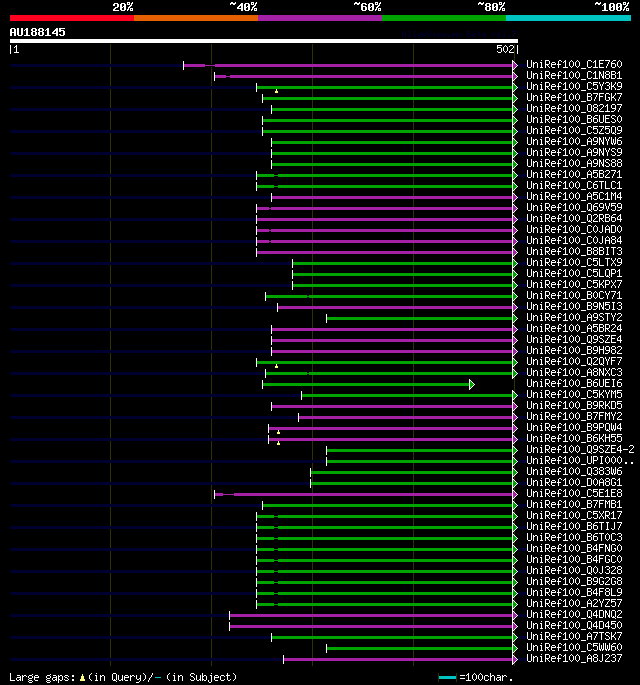The width and height of the screenshot is (640, 685).
Task: Click the red 20% identity legend bar
Action: pyautogui.click(x=72, y=18)
